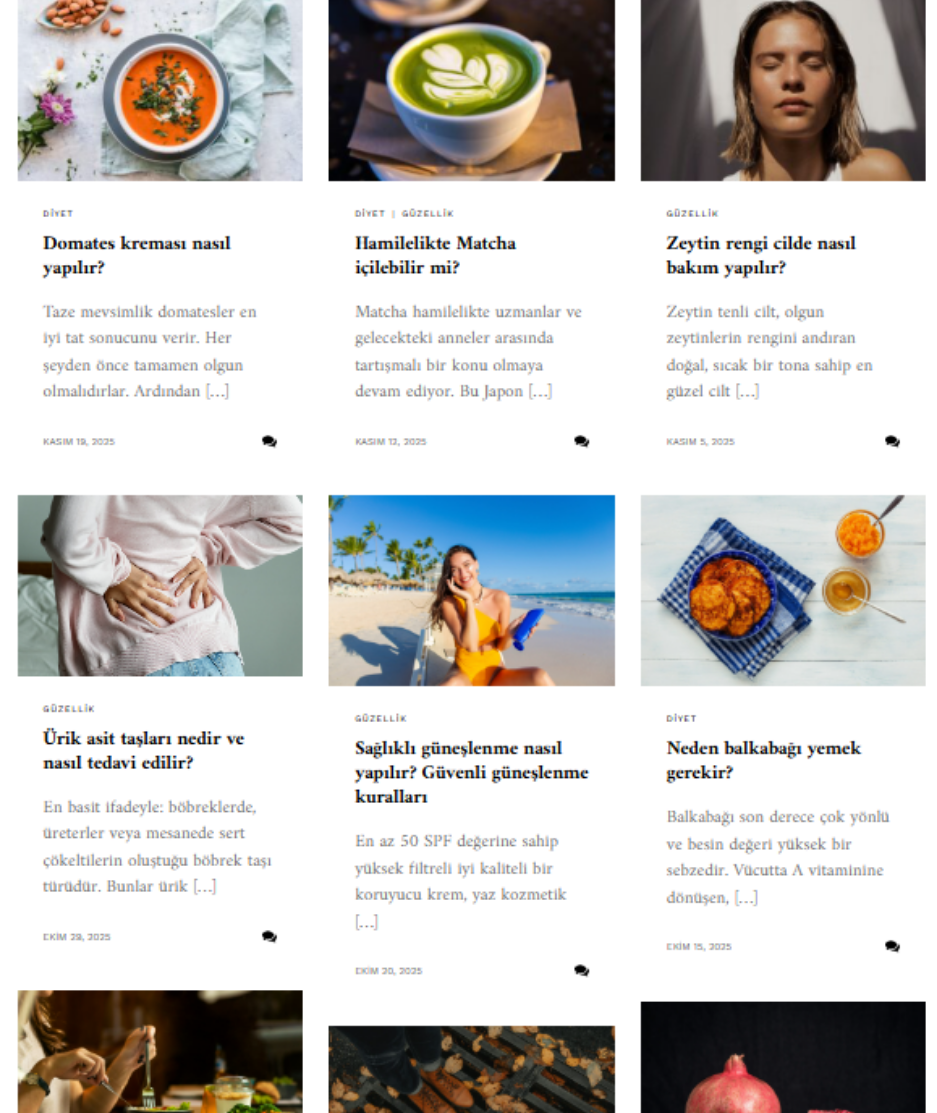Screen dimensions: 937x1113
Task: Select GÜZELLİK category tag on Matcha post
Action: click(427, 214)
